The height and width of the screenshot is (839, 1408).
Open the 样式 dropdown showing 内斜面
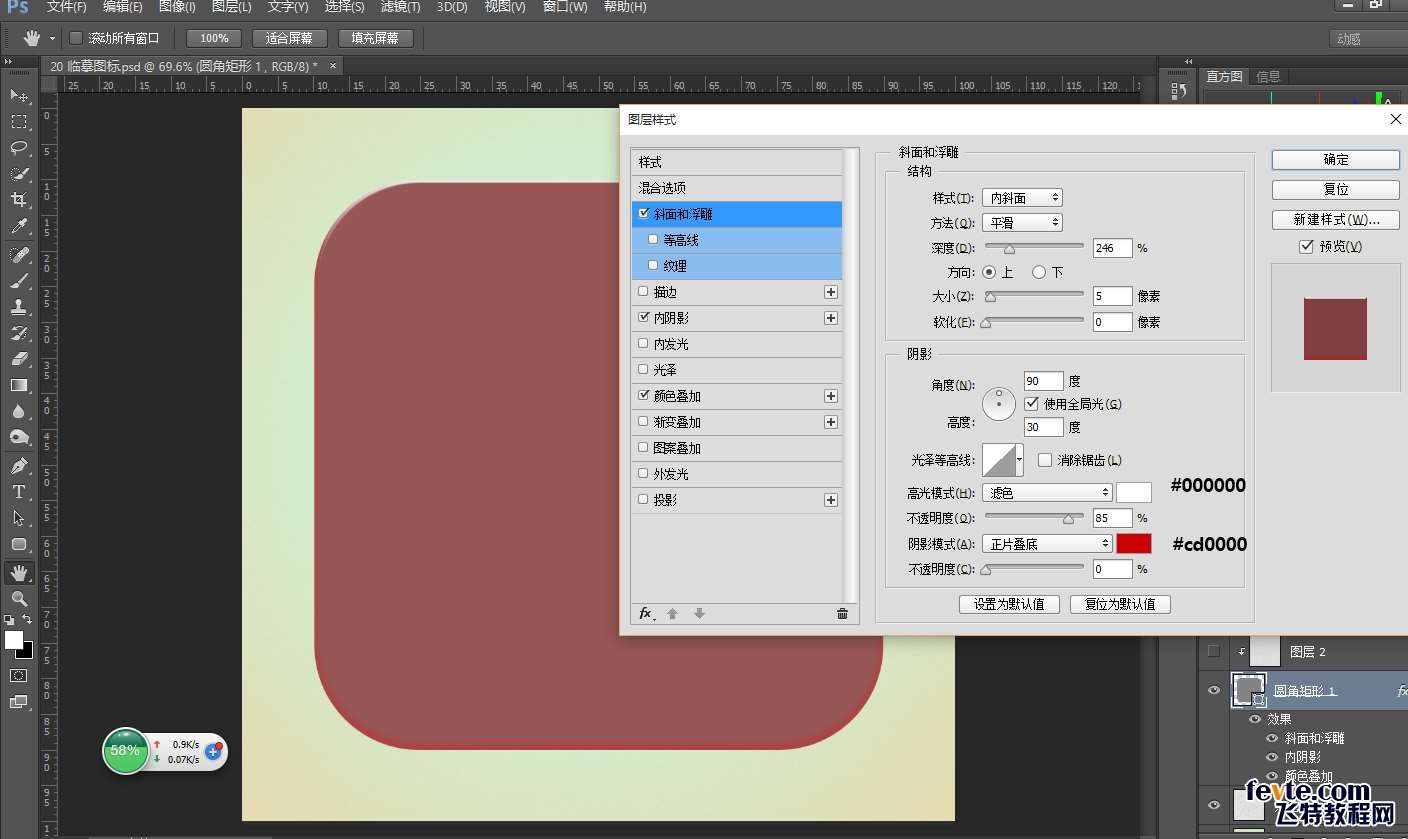1022,198
